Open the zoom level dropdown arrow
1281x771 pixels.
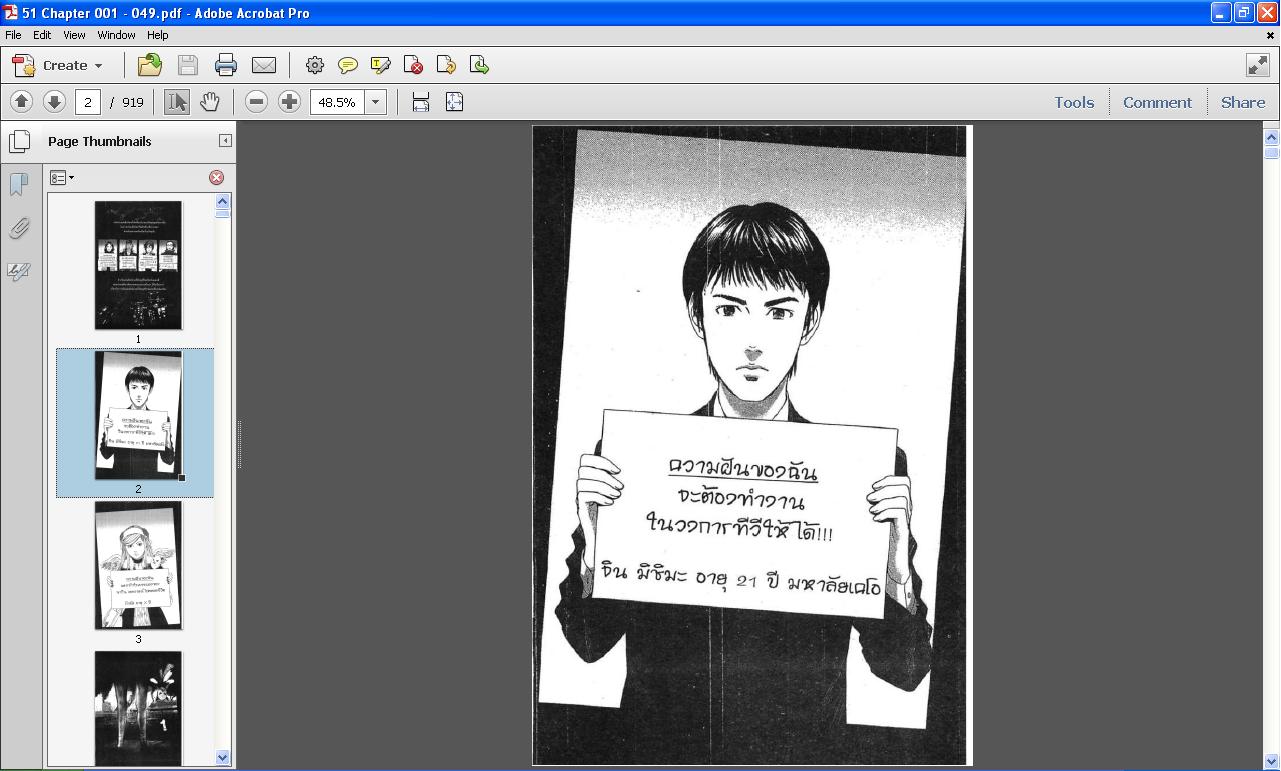coord(376,102)
